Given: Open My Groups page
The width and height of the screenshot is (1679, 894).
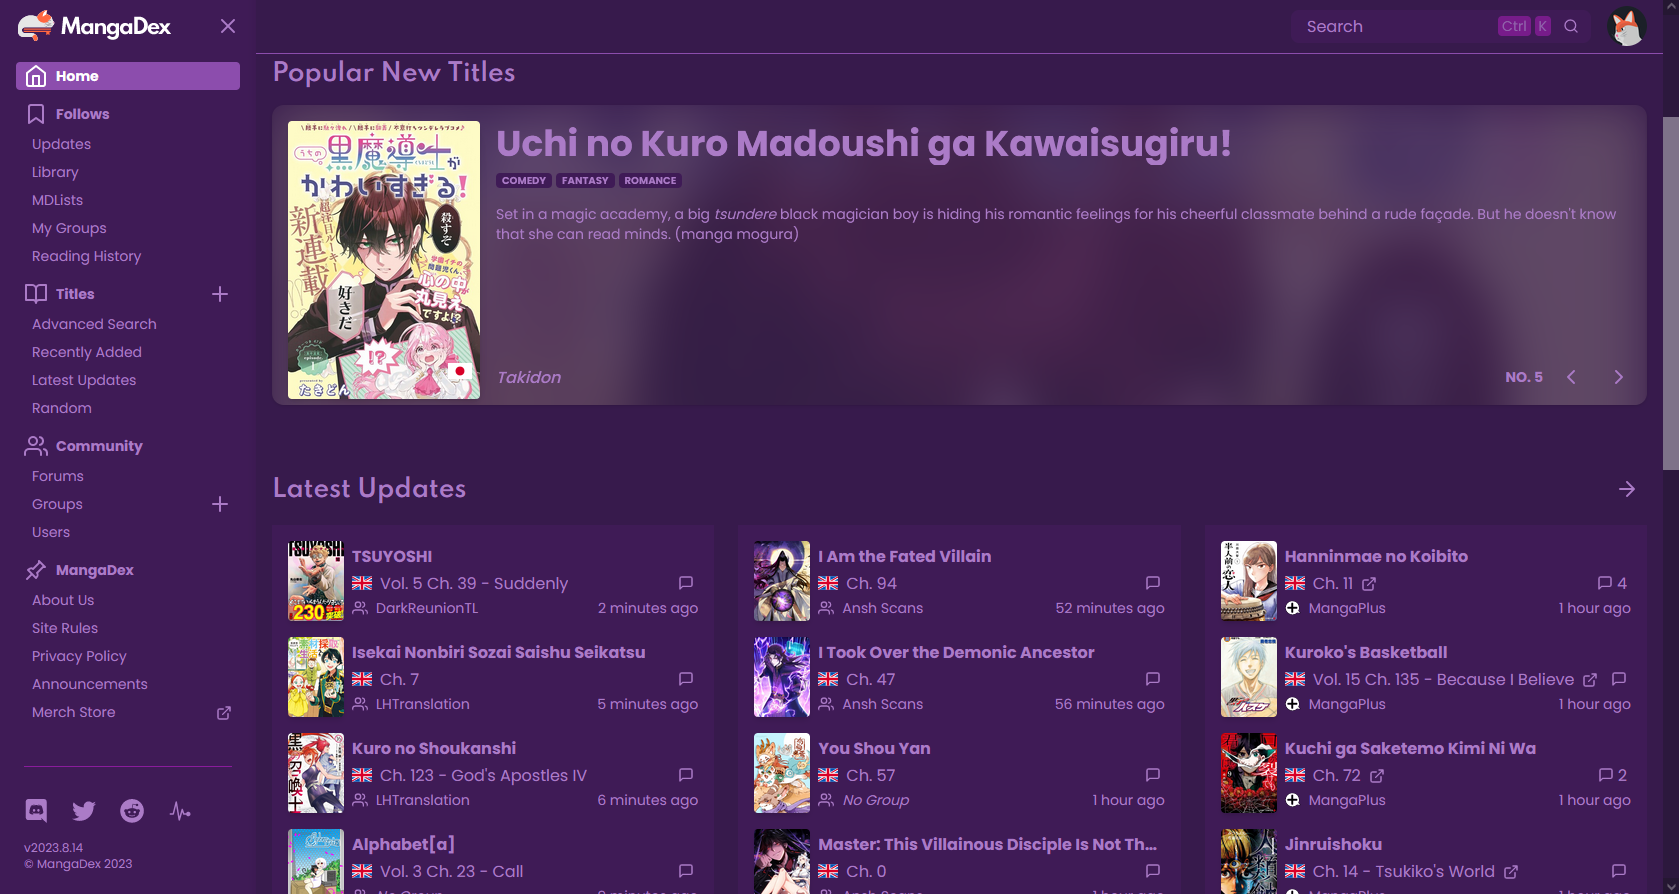Looking at the screenshot, I should tap(69, 228).
